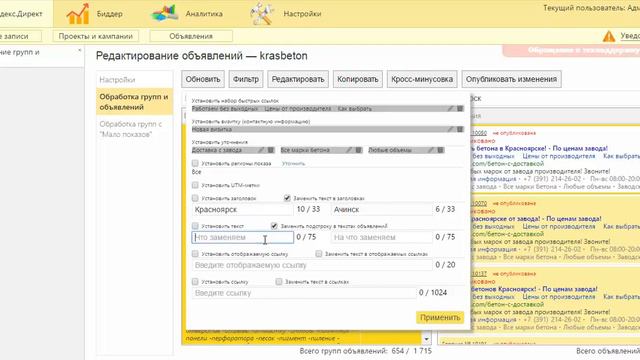Enable Установить отображаемую ссылку checkbox

[x=195, y=254]
